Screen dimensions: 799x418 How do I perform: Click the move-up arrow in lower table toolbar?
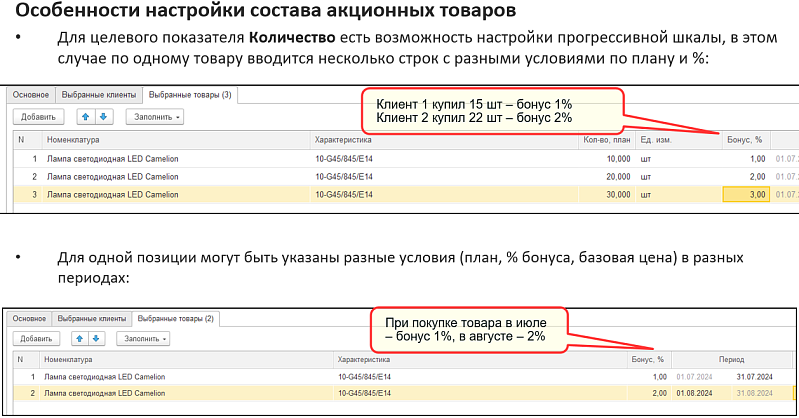pyautogui.click(x=79, y=338)
